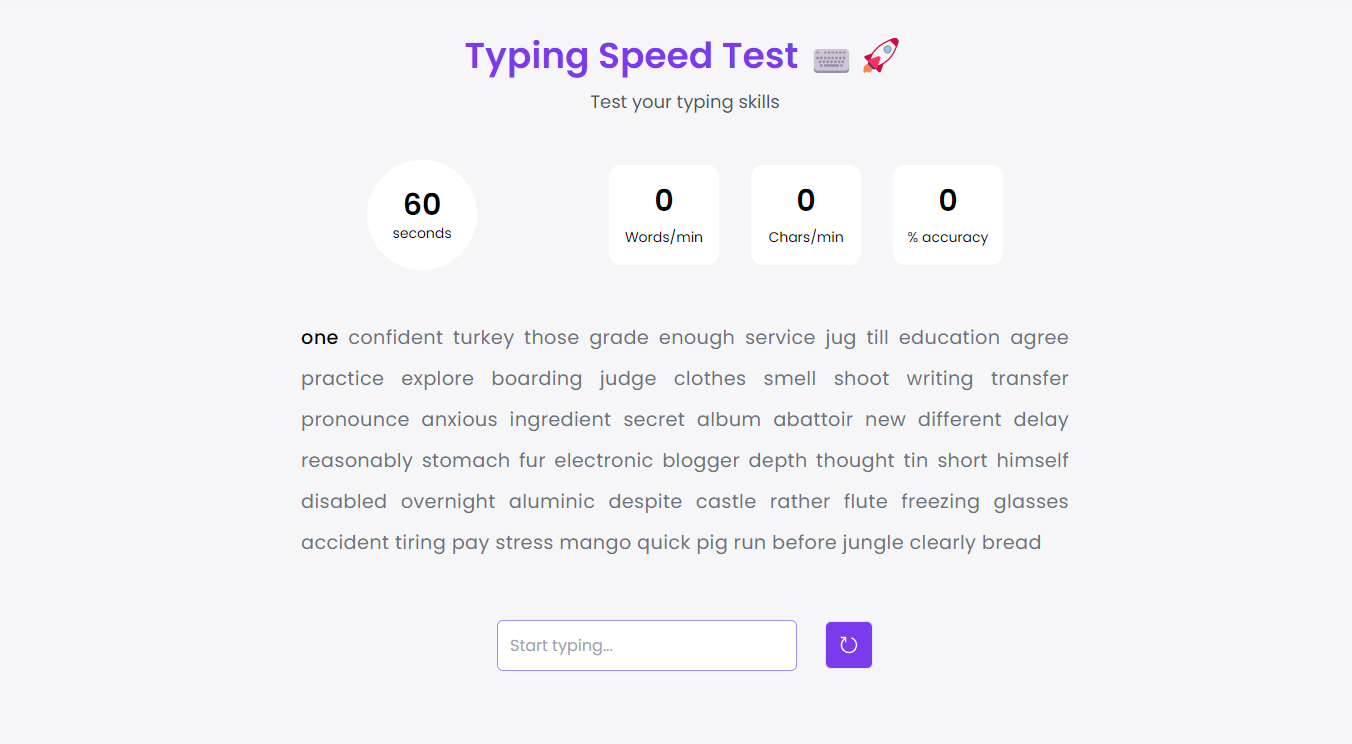The height and width of the screenshot is (744, 1352).
Task: Click the keyboard emoji in the title
Action: [x=831, y=59]
